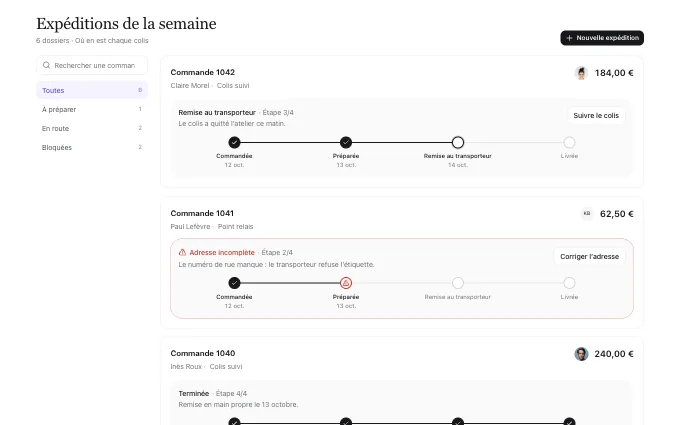Click the 184,00 € amount
The width and height of the screenshot is (680, 425).
point(614,73)
